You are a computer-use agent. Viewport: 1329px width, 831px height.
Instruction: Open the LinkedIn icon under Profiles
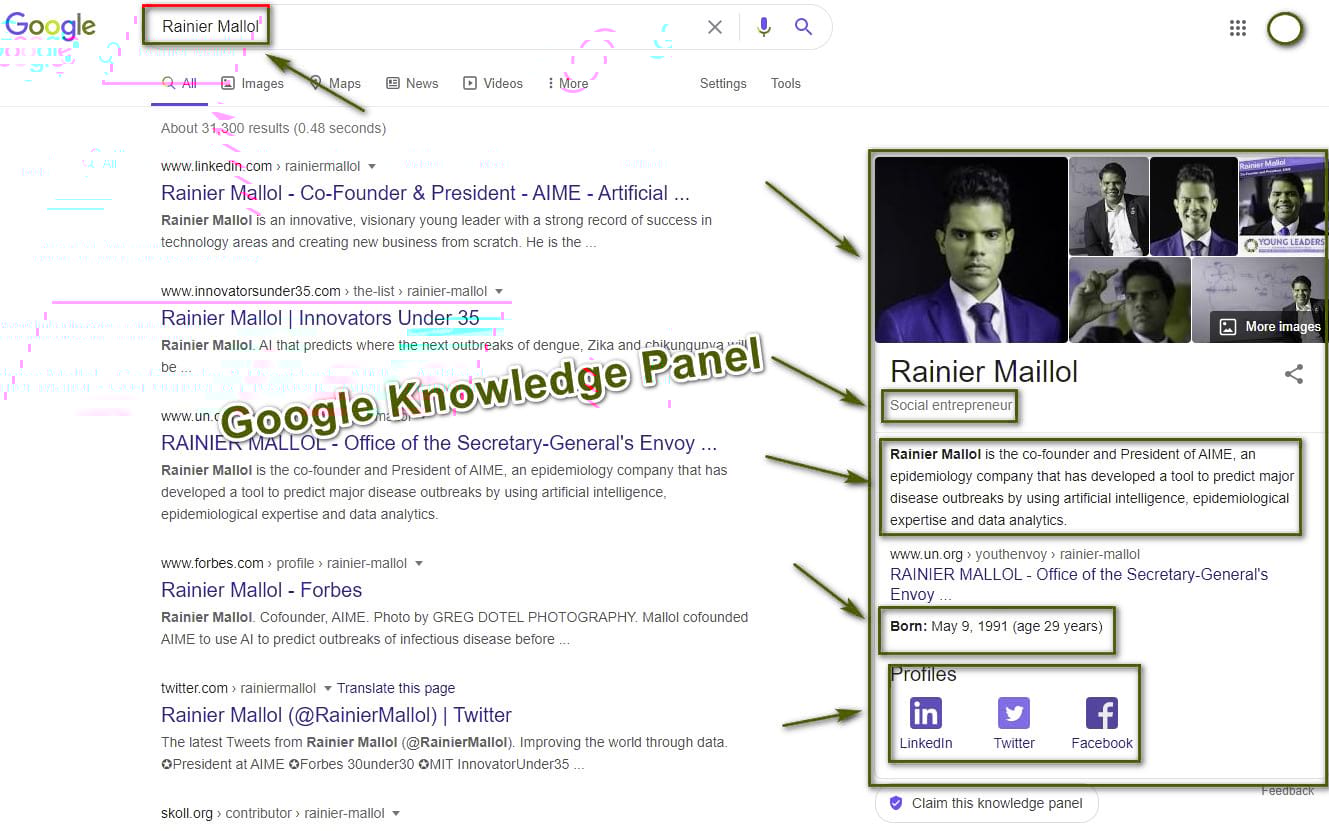(925, 713)
